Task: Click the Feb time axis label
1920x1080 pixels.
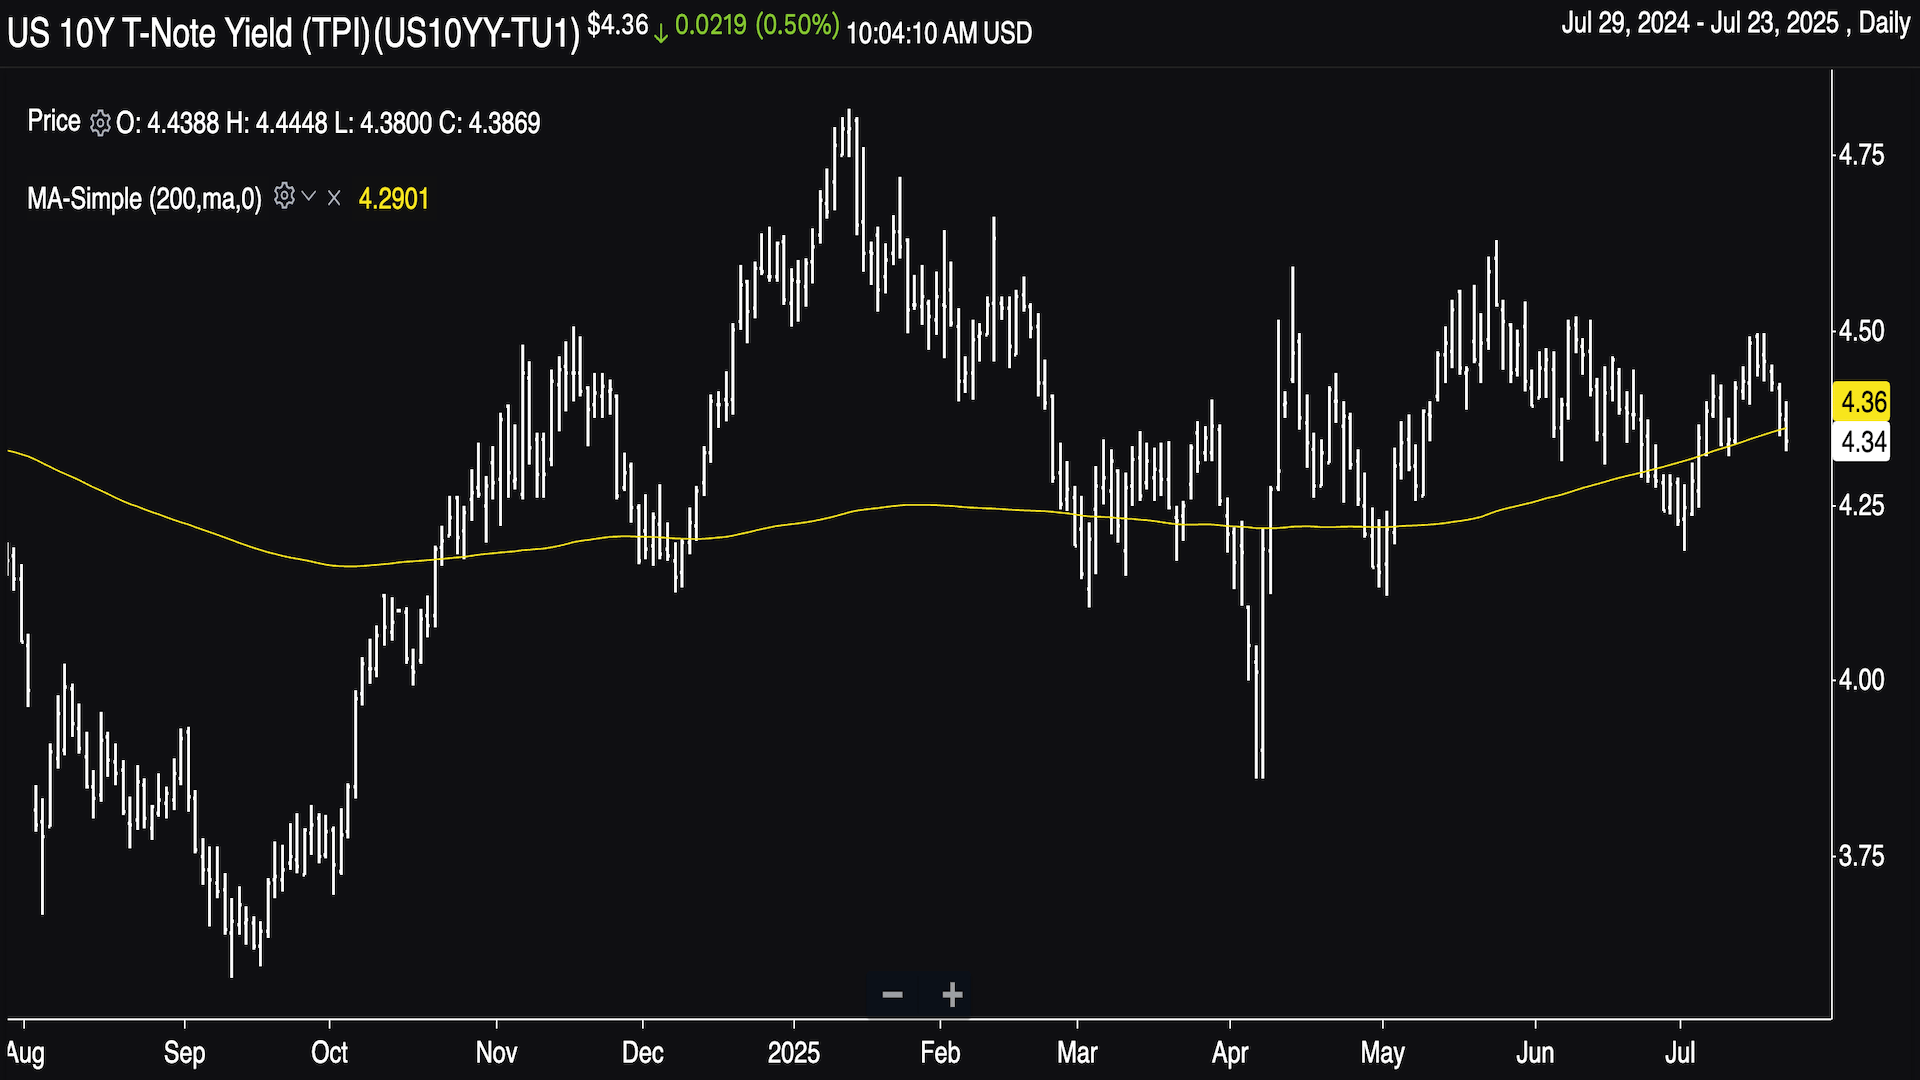Action: coord(940,1052)
